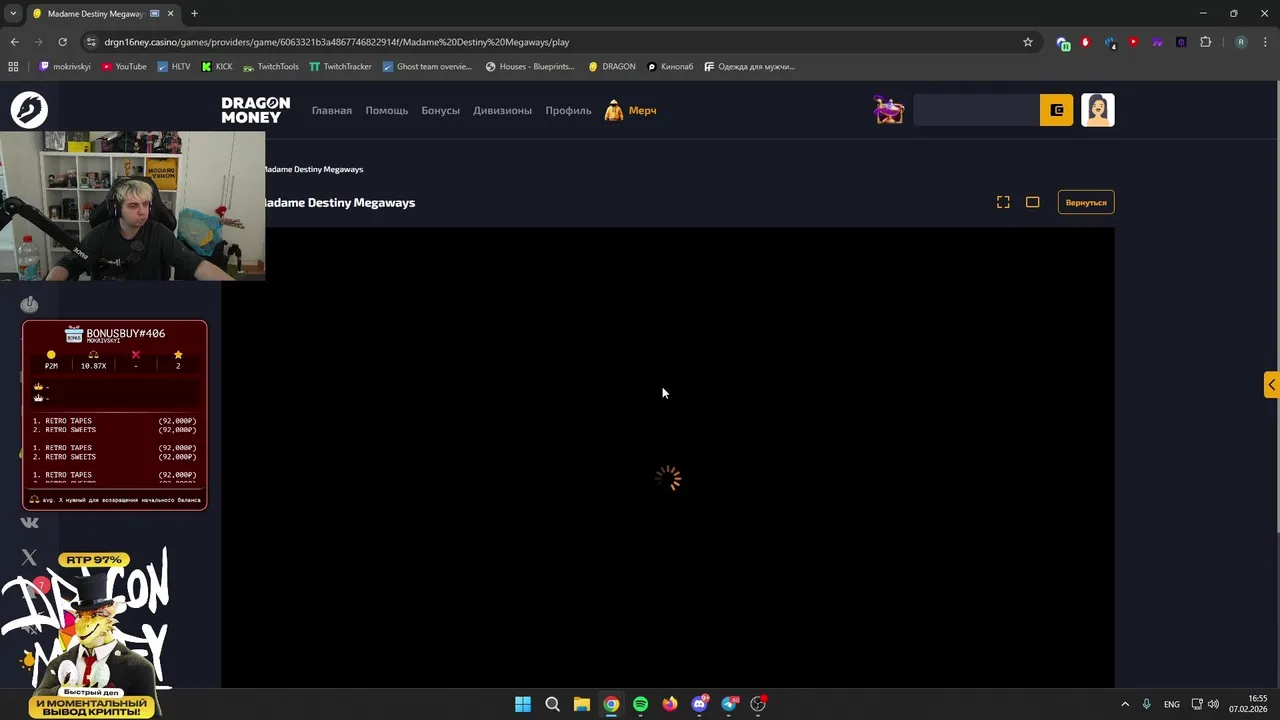Open the Dragon Money logo home link

pos(256,110)
